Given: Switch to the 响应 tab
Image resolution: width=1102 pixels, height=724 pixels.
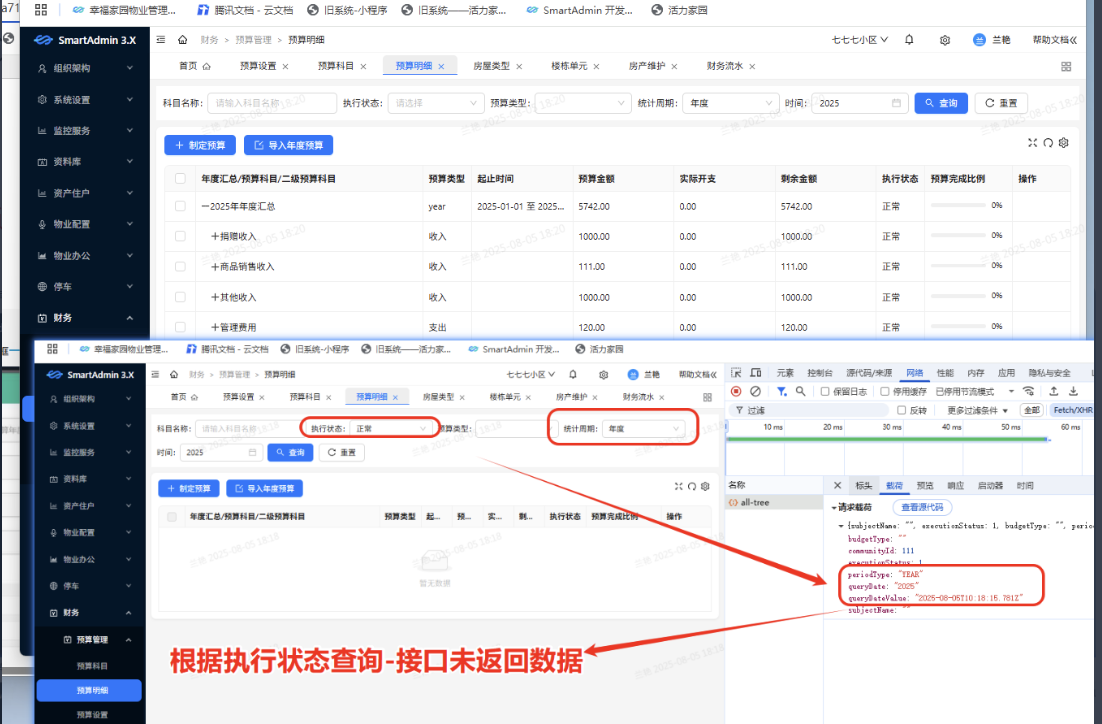Looking at the screenshot, I should (957, 485).
